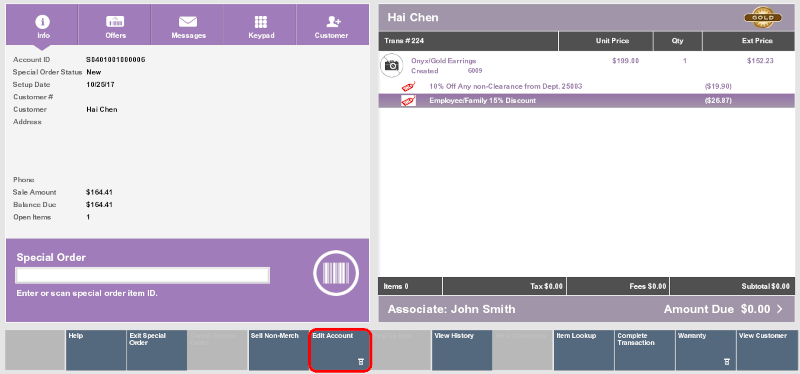This screenshot has height=374, width=800.
Task: Click the tag icon for Employee/Family discount
Action: click(408, 101)
